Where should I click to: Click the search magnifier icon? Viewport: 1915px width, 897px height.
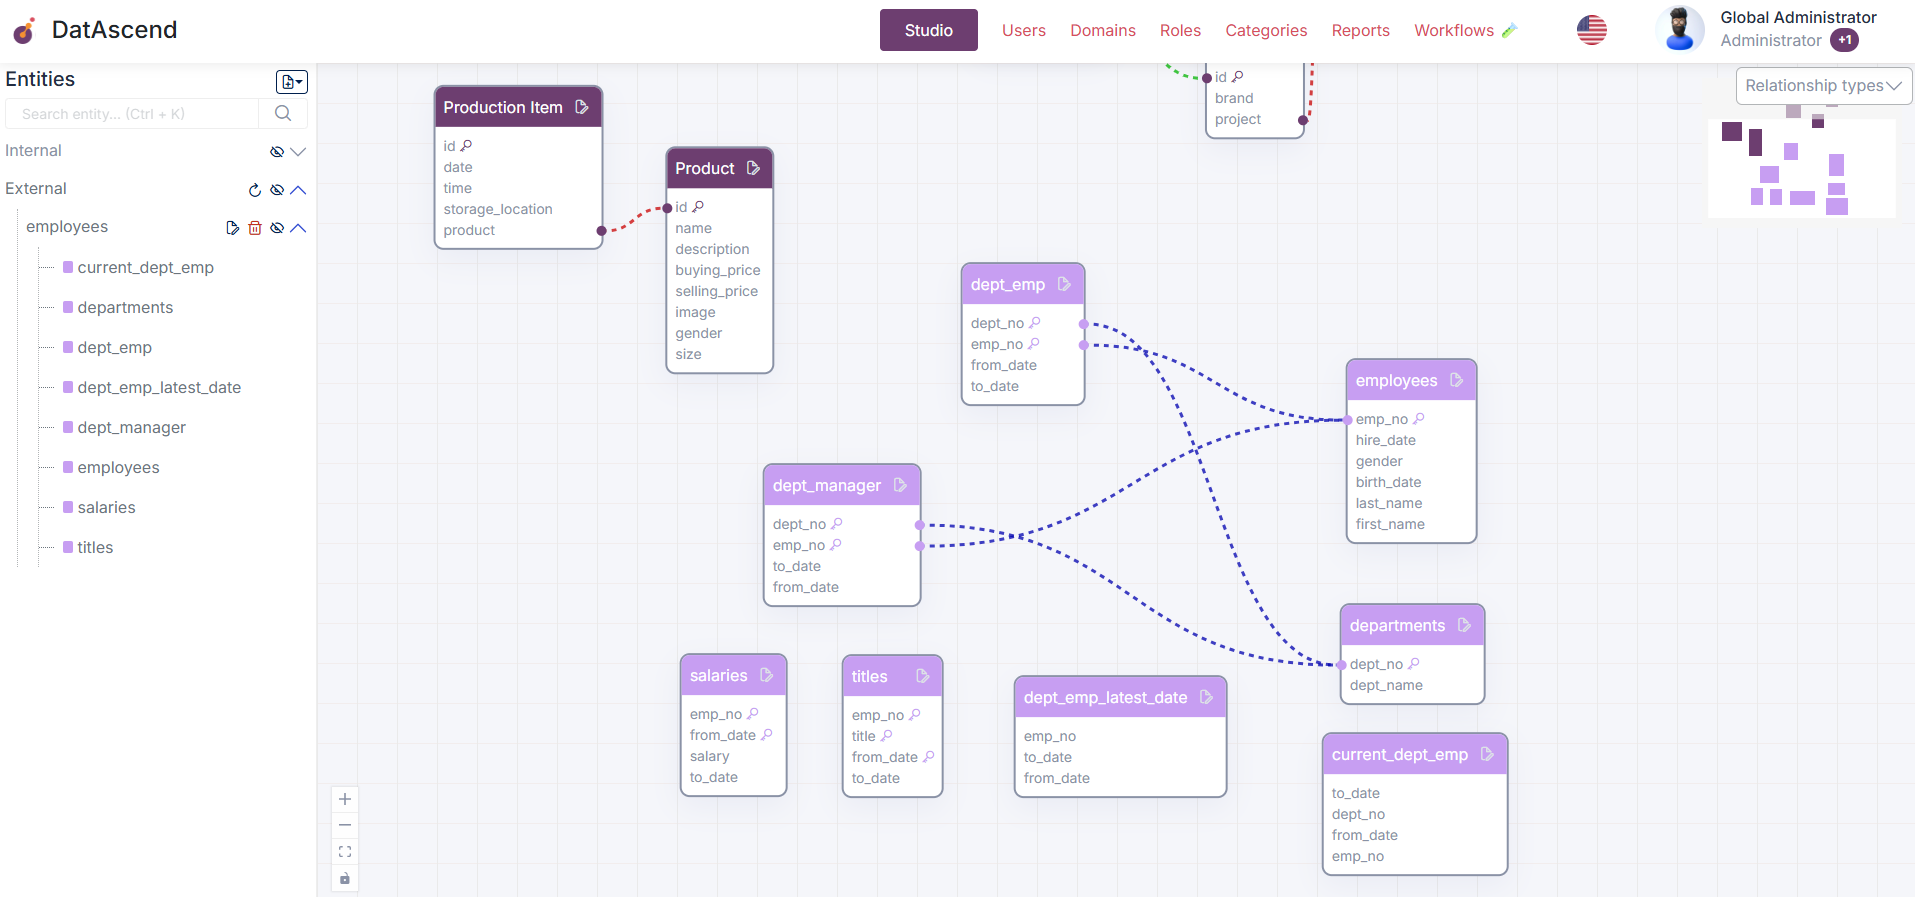click(283, 114)
